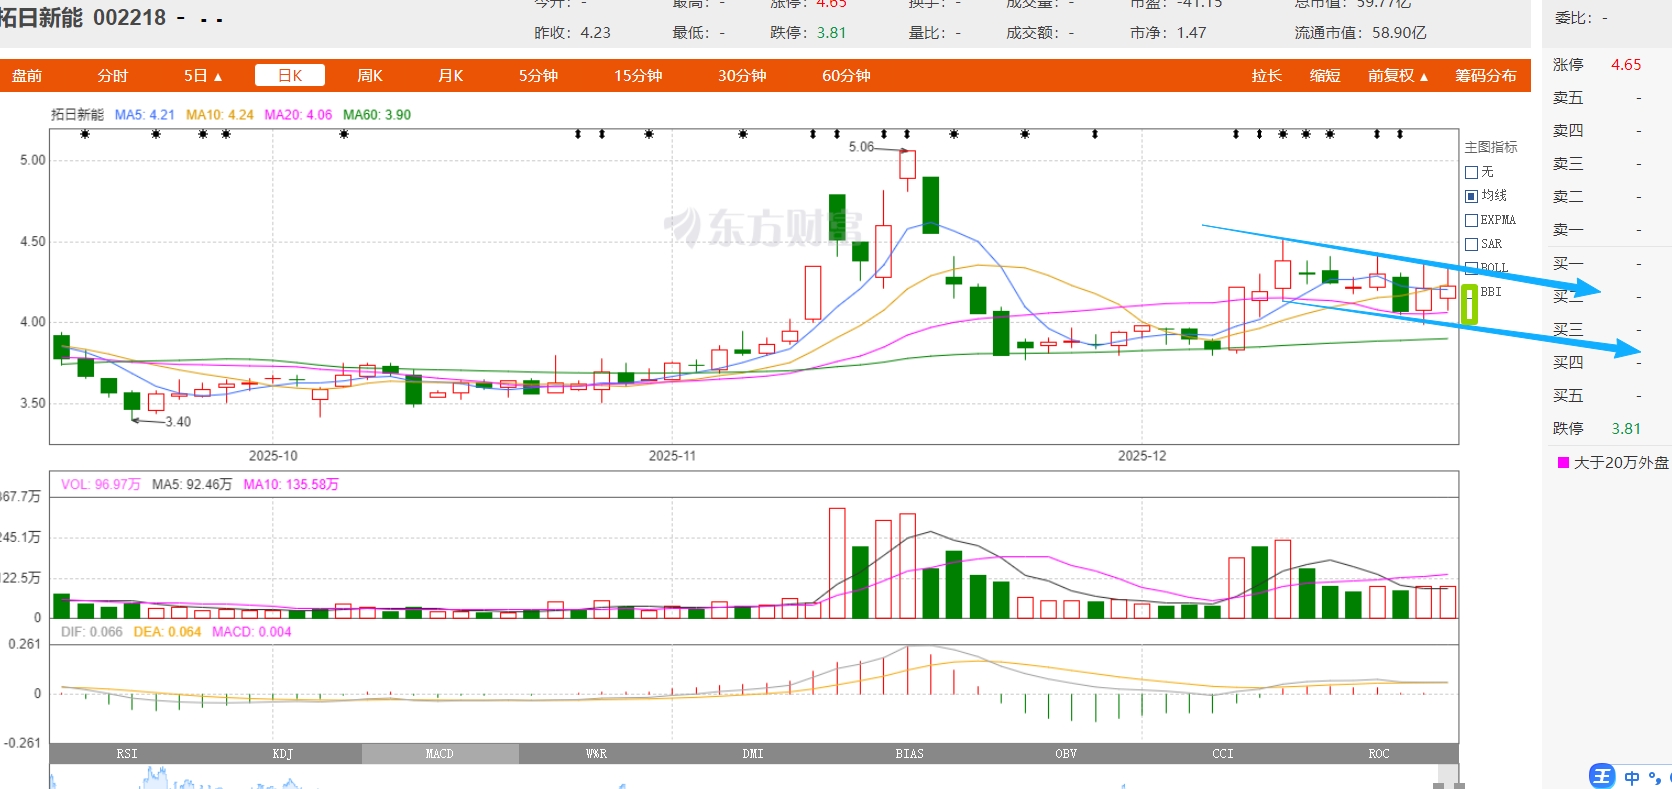Open the 前复权 adjustment dropdown
The image size is (1672, 789).
coord(1398,76)
